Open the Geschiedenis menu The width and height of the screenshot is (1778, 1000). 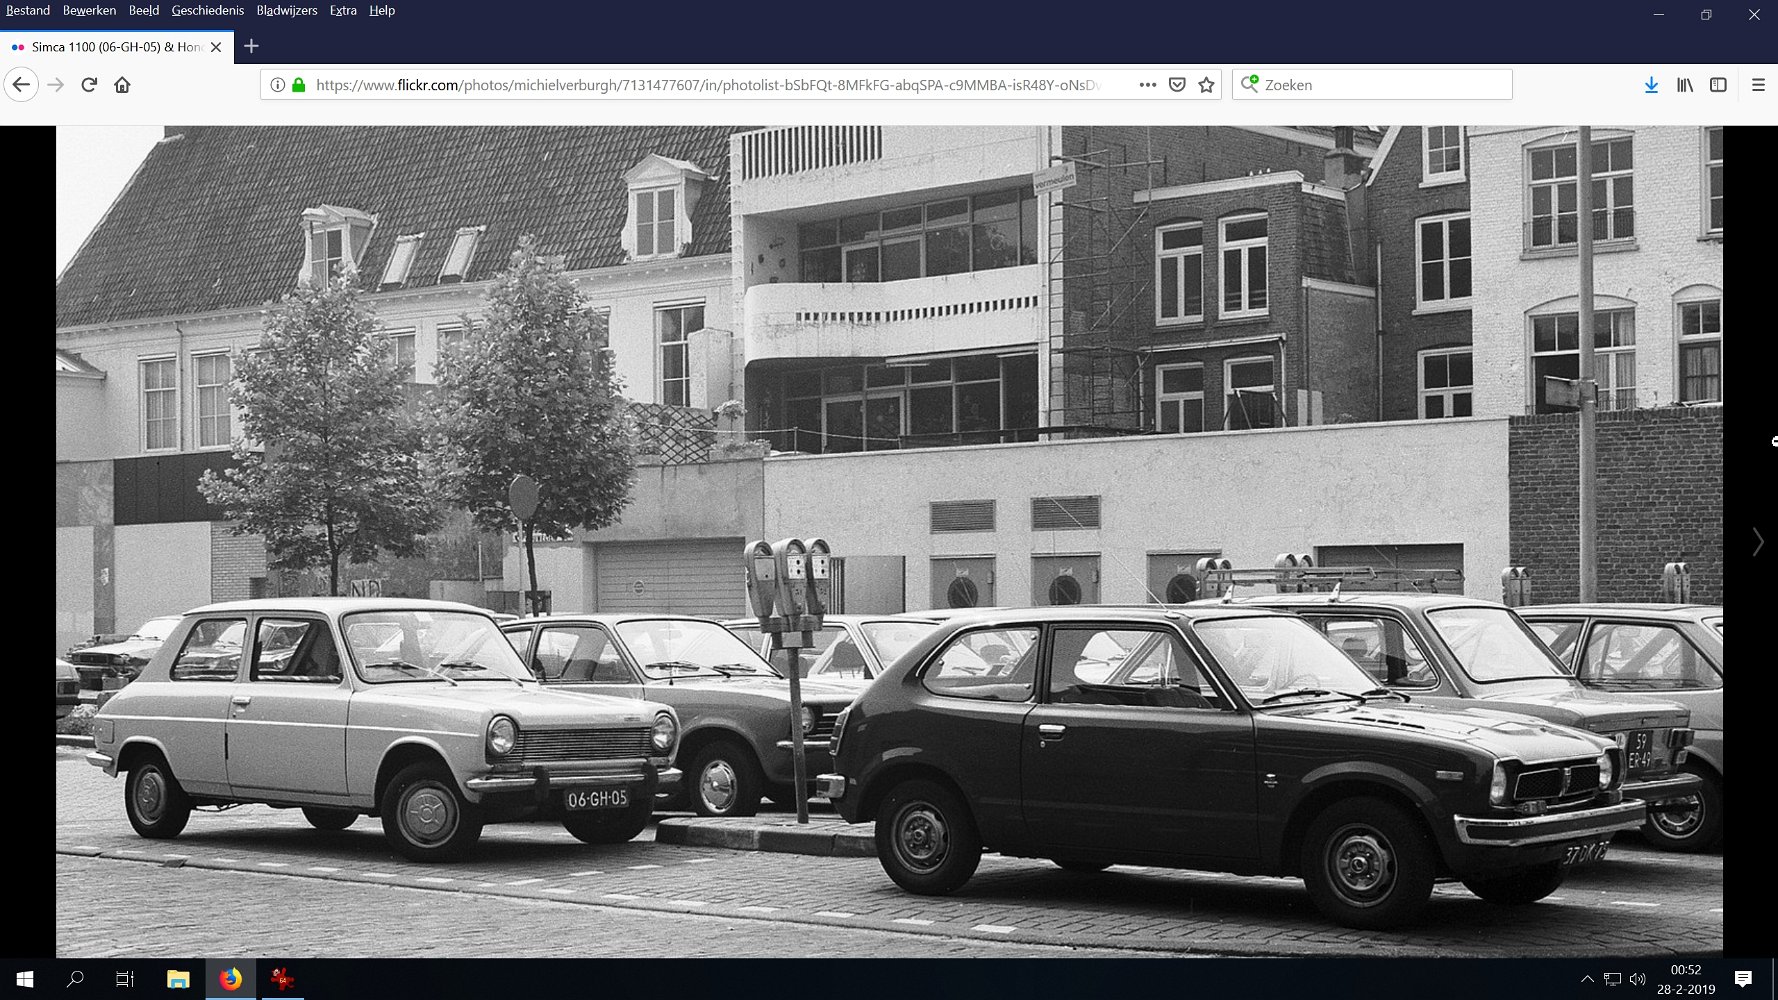pos(207,11)
